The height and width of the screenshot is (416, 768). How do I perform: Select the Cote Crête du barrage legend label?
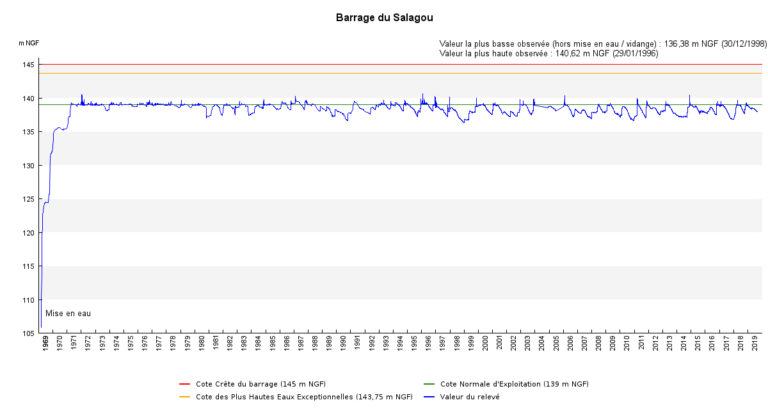261,384
